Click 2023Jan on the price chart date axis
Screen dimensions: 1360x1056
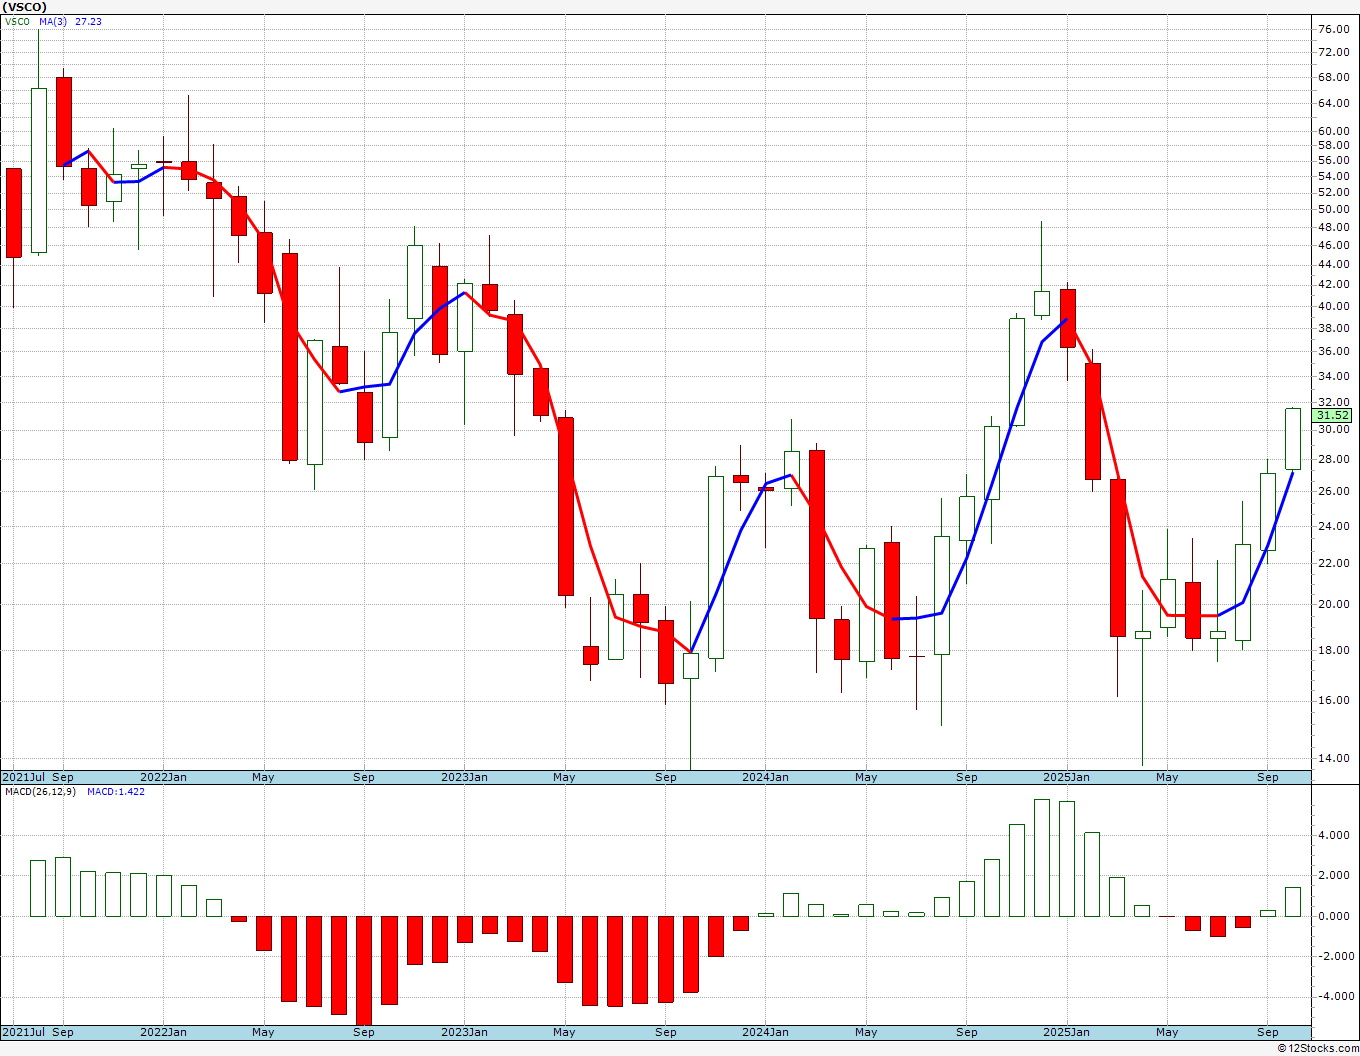[464, 777]
